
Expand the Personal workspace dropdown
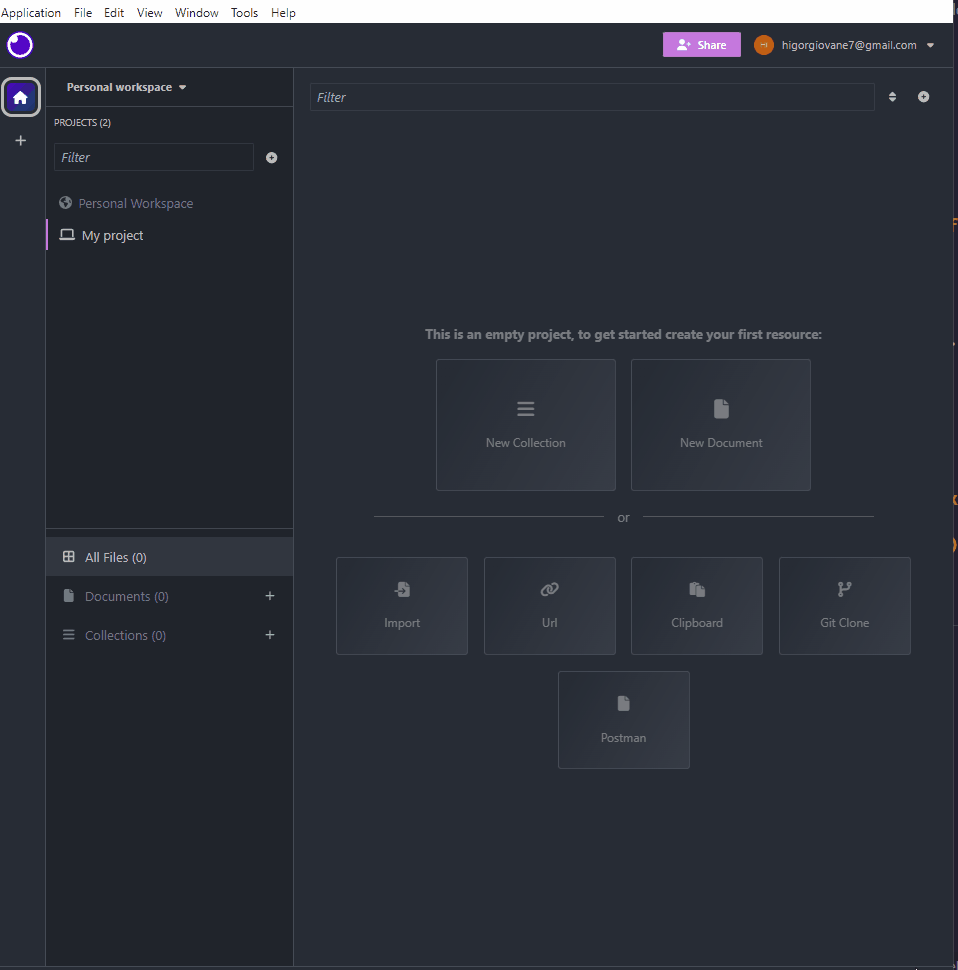click(126, 87)
